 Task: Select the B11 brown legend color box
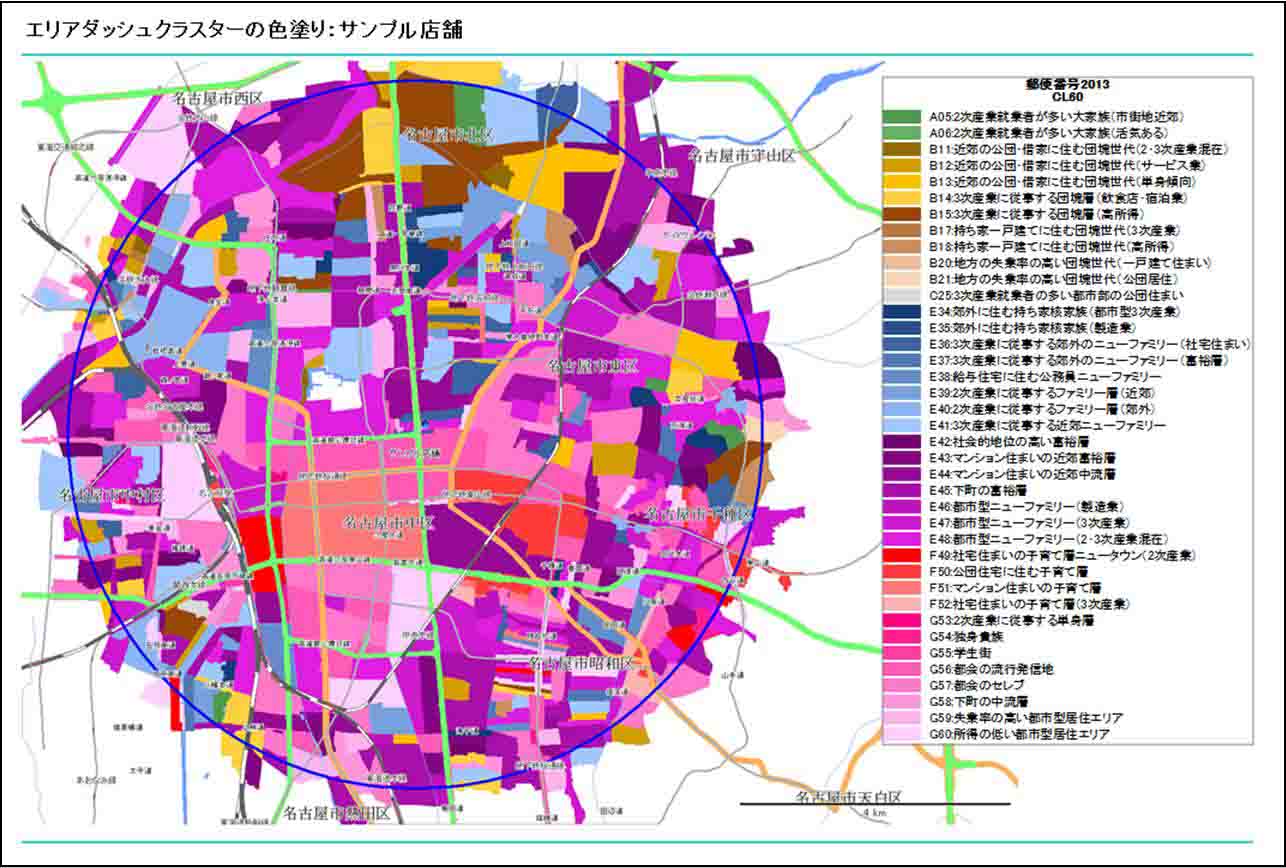(x=901, y=149)
